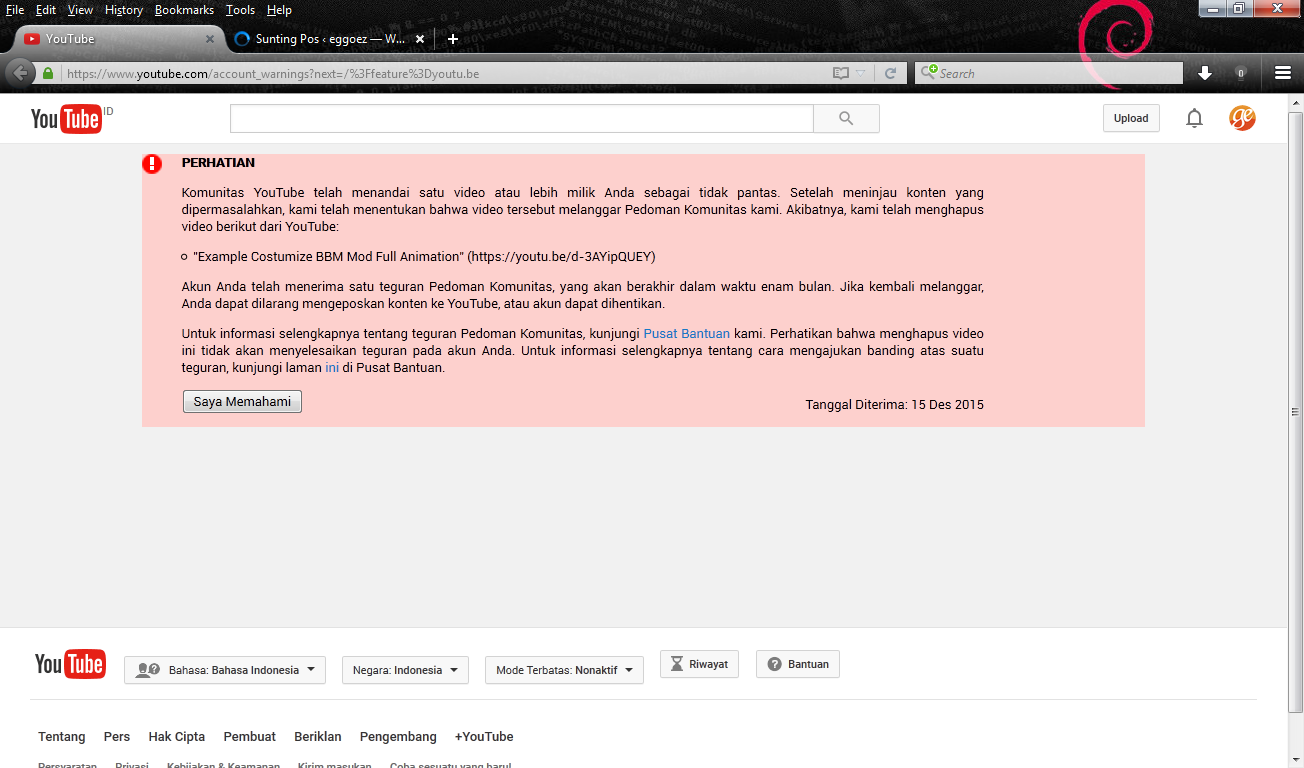Click the PERHATIAN heading text
Viewport: 1304px width, 768px height.
pyautogui.click(x=218, y=163)
